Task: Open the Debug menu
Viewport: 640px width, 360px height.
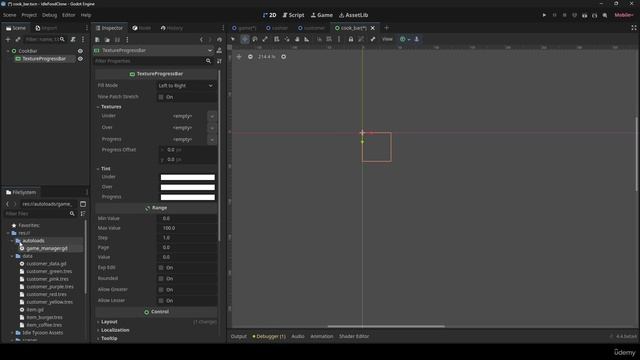Action: (x=49, y=15)
